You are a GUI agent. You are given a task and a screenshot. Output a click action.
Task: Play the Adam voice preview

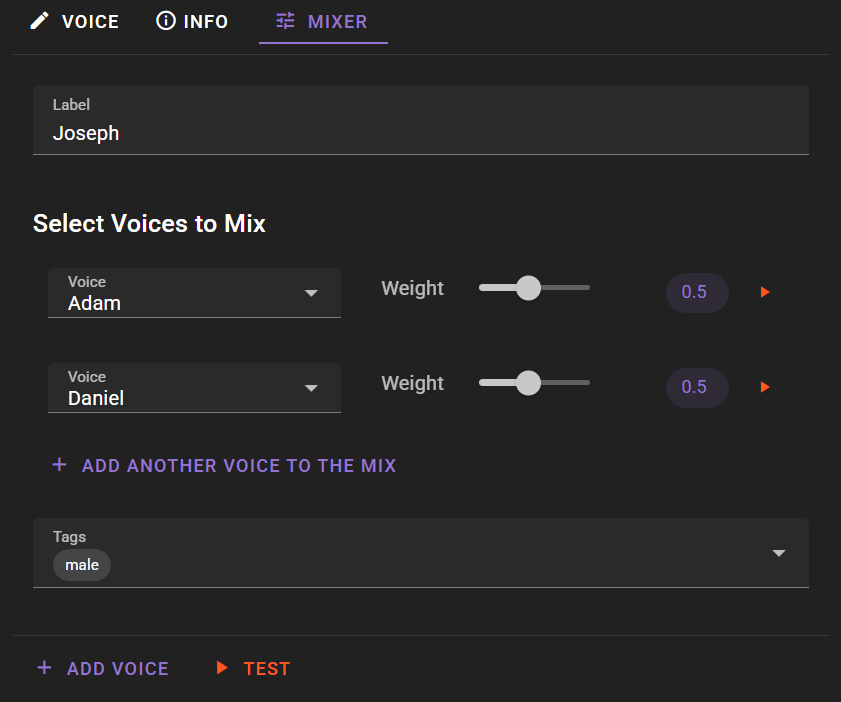coord(765,292)
